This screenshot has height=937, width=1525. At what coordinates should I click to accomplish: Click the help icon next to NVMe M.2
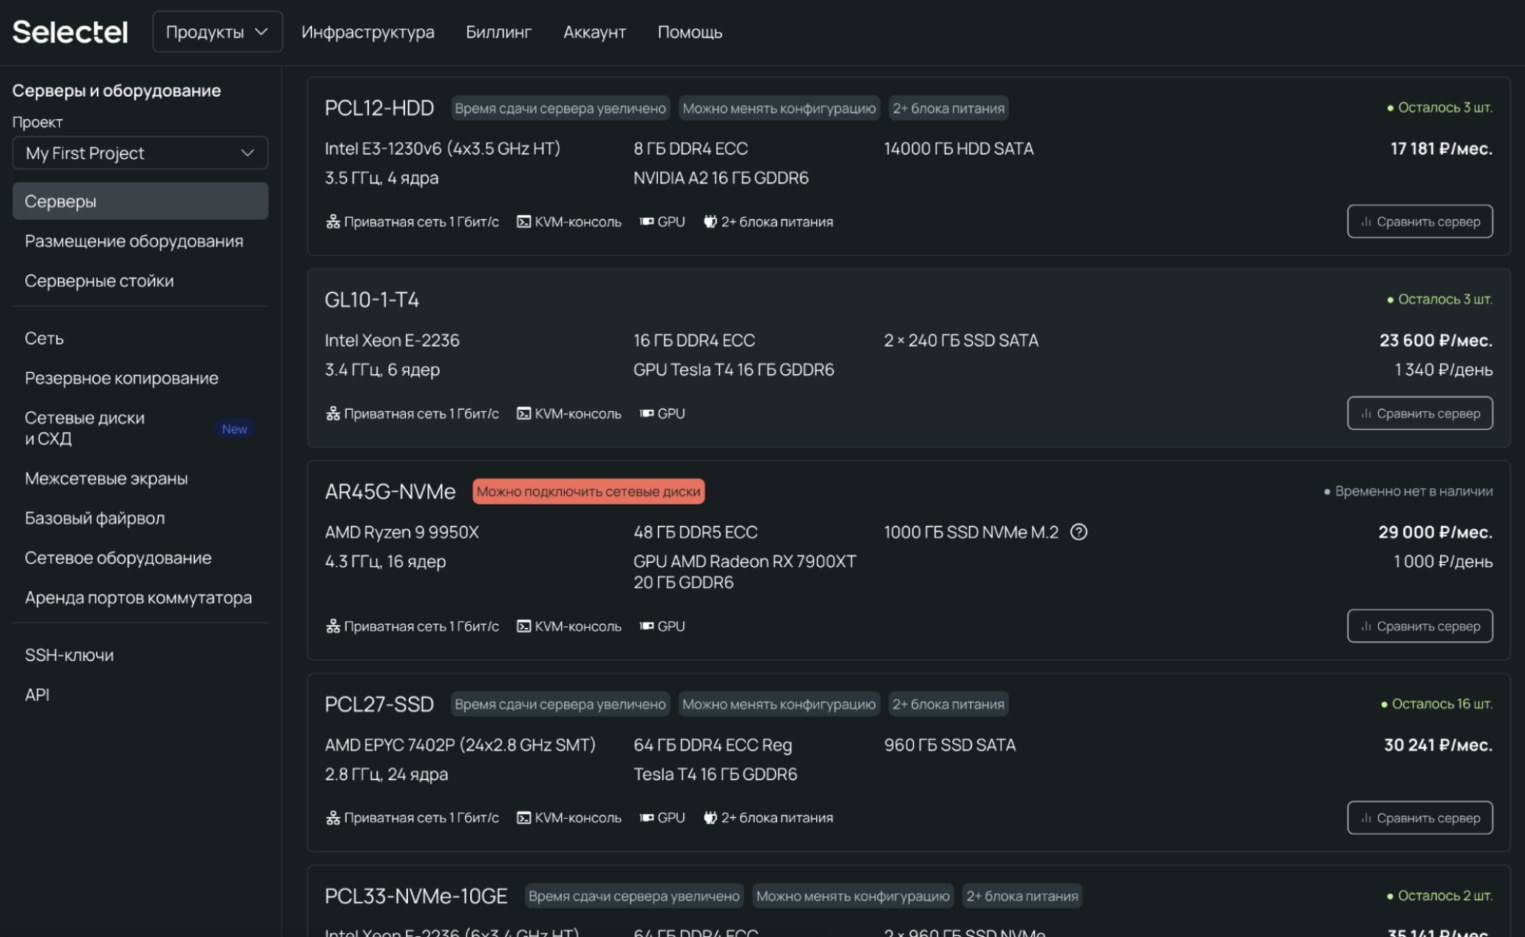coord(1079,532)
